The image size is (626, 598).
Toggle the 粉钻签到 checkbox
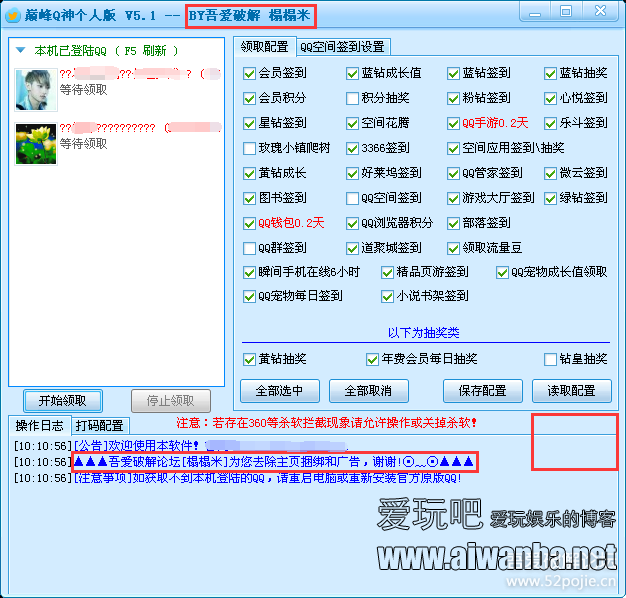tap(453, 98)
